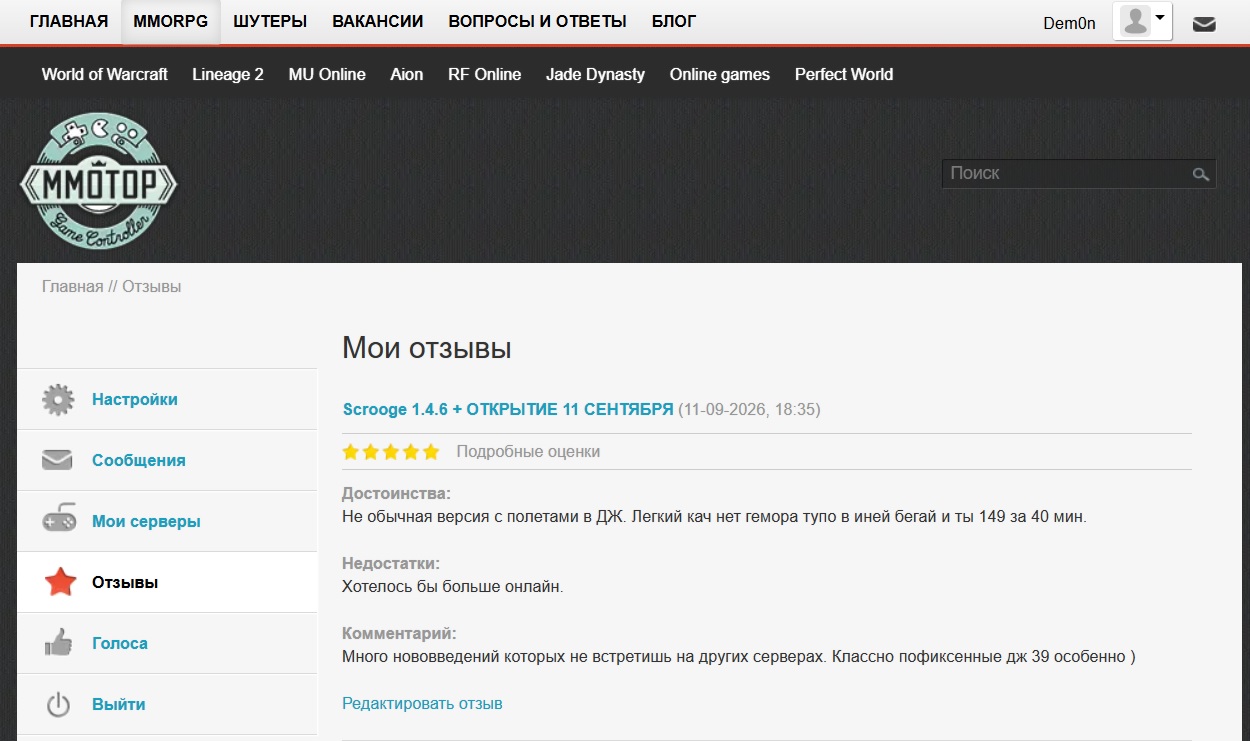Click the Мои отзывы heading
The image size is (1250, 741).
point(427,348)
